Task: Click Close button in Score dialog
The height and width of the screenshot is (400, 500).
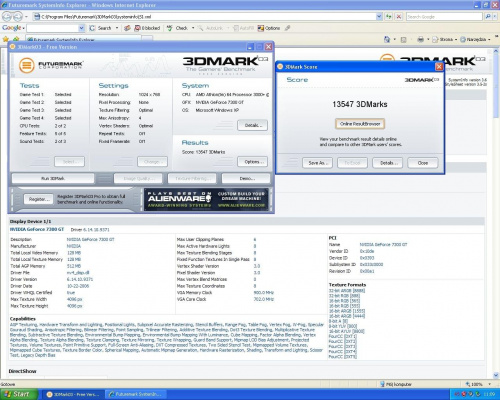Action: (x=423, y=163)
